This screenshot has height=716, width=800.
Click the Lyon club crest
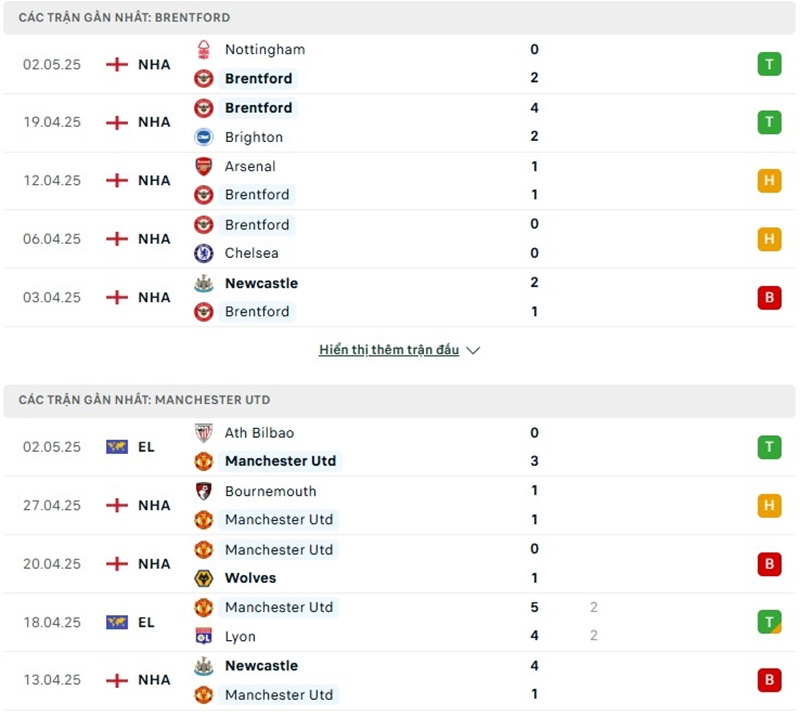[x=202, y=636]
